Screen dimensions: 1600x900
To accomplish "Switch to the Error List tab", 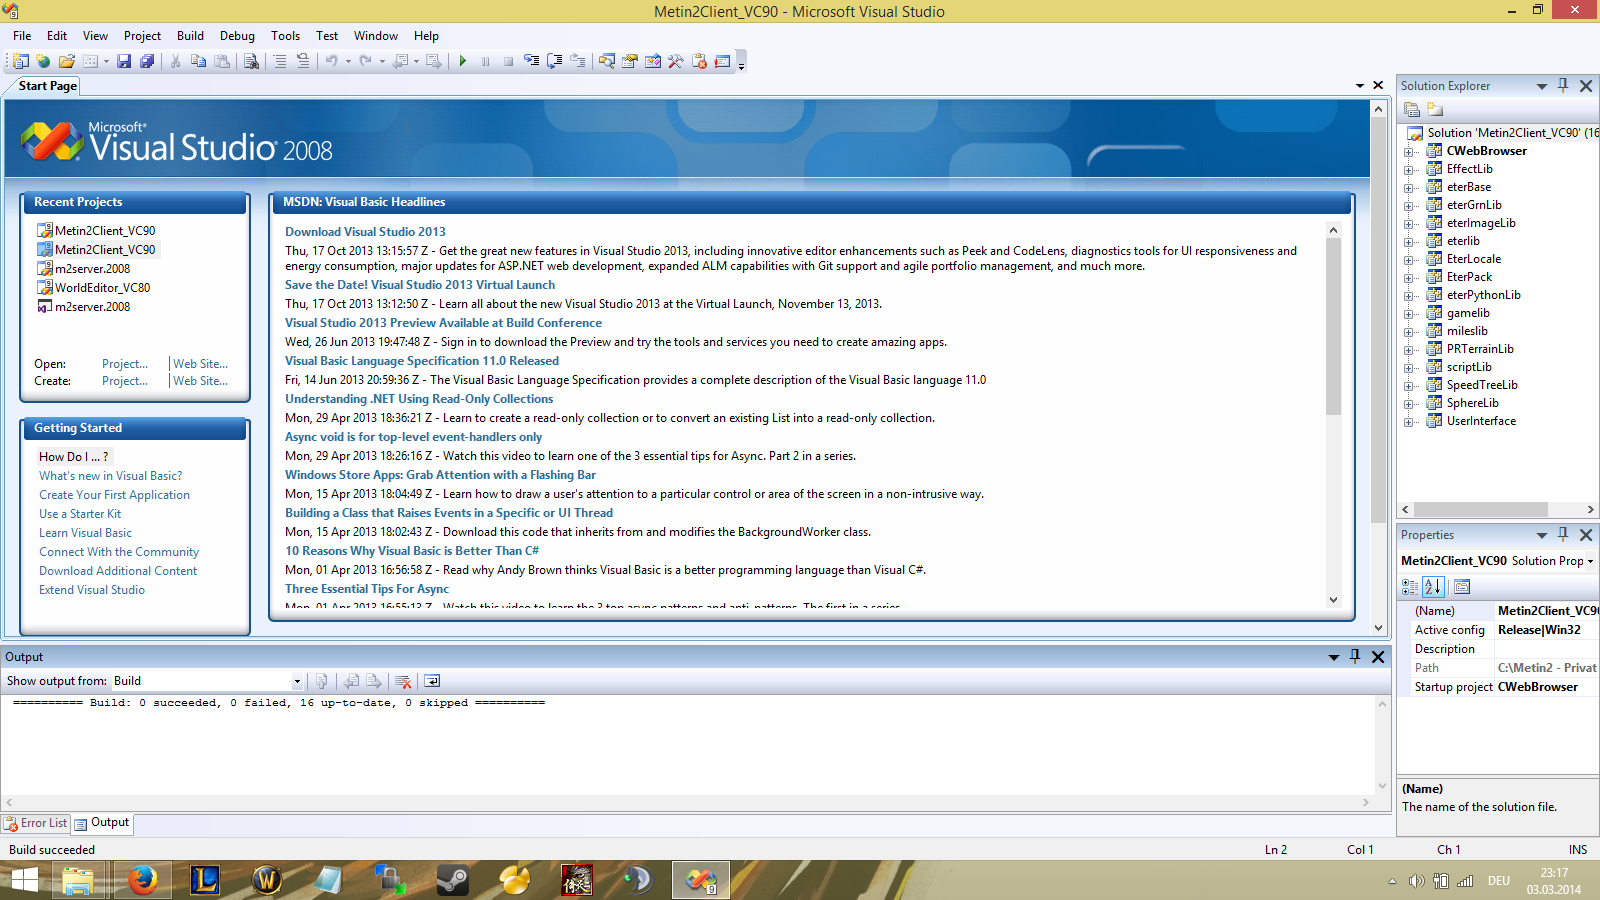I will point(36,823).
